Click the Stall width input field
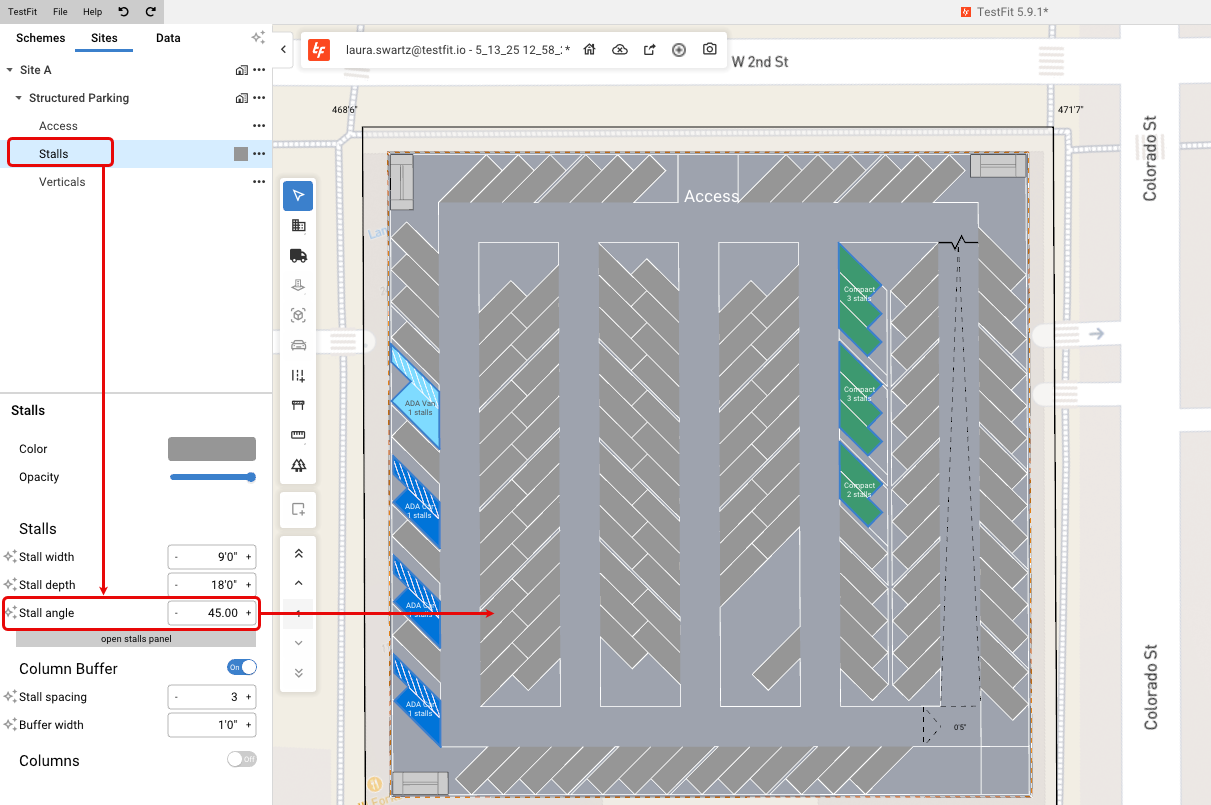Viewport: 1211px width, 805px height. (211, 557)
